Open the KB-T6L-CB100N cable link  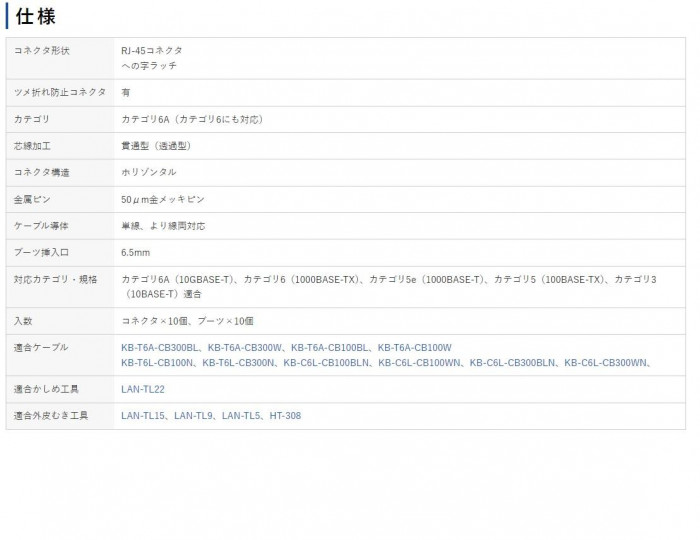[157, 363]
